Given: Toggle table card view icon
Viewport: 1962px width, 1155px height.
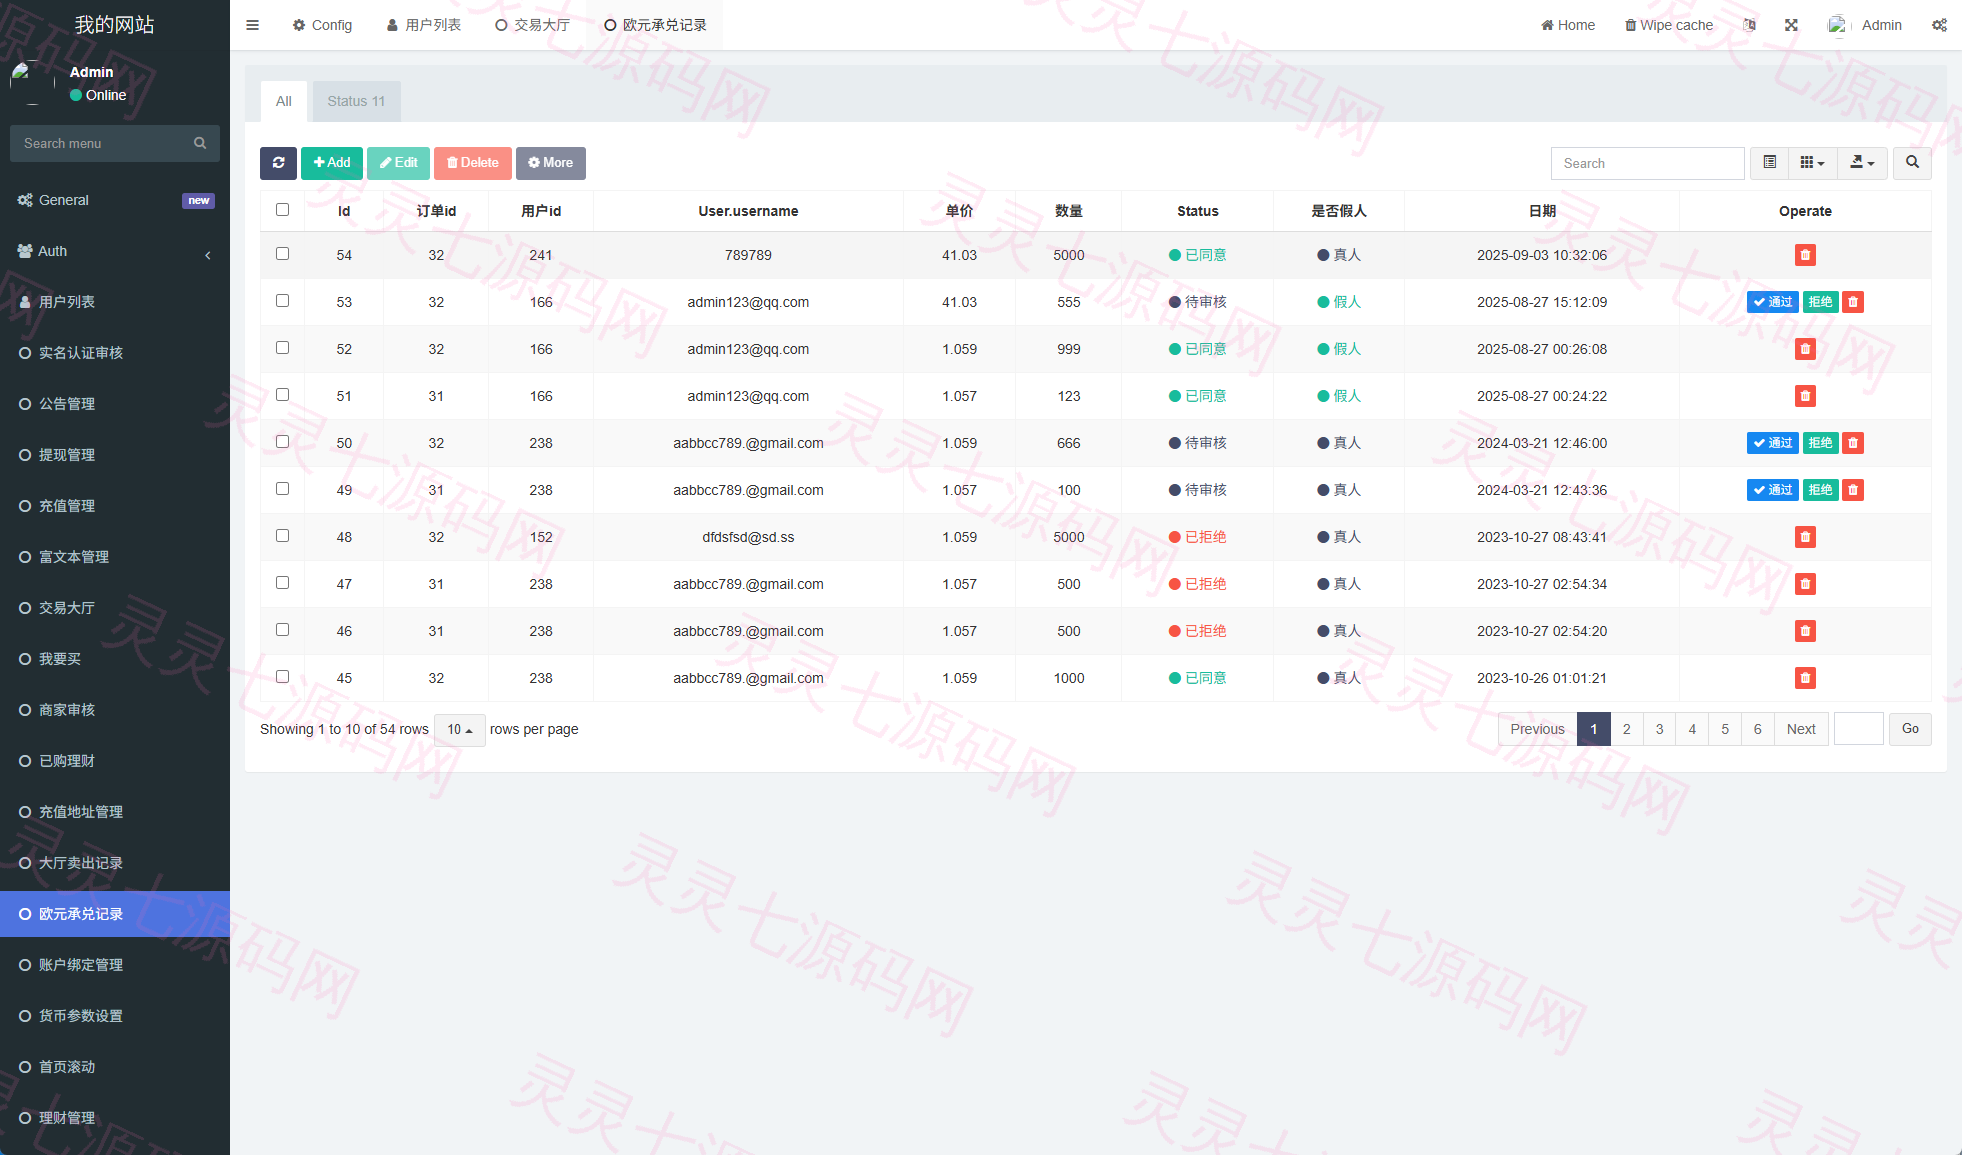Looking at the screenshot, I should tap(1769, 163).
